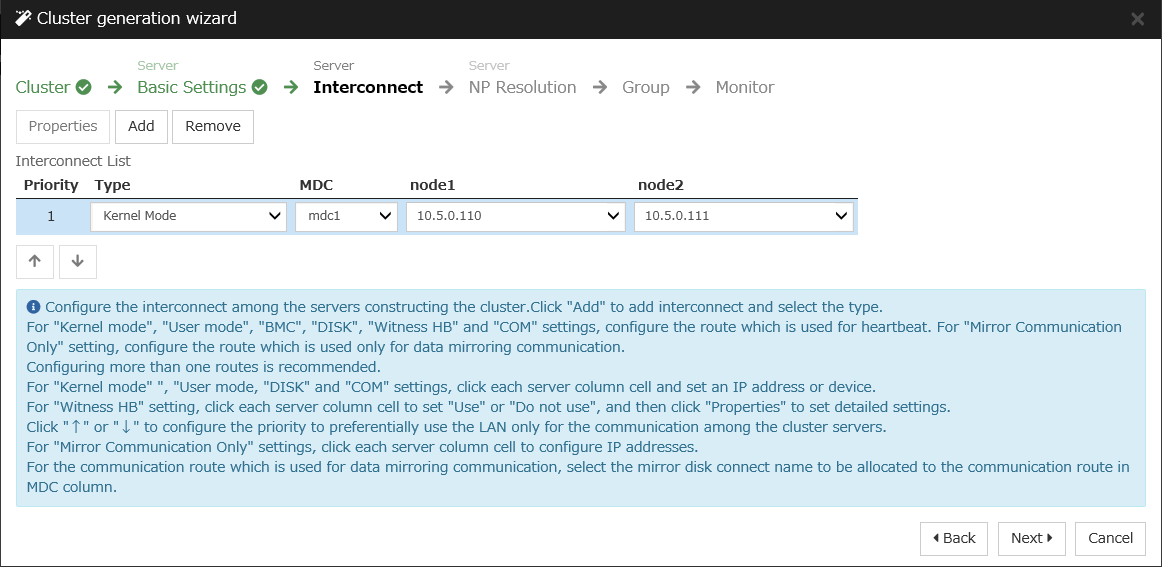The height and width of the screenshot is (567, 1162).
Task: Click the Add interconnect button
Action: point(141,126)
